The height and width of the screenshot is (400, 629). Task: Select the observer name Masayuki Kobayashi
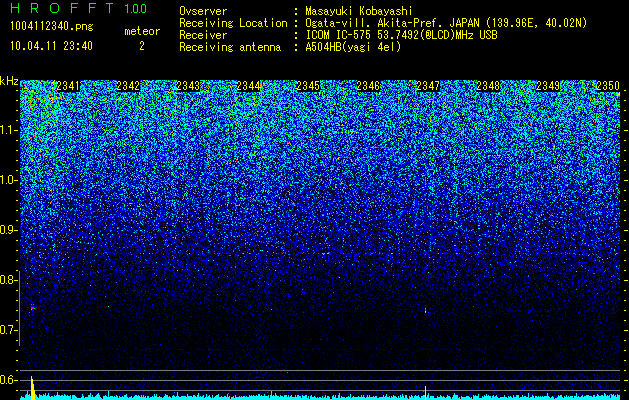(x=359, y=11)
